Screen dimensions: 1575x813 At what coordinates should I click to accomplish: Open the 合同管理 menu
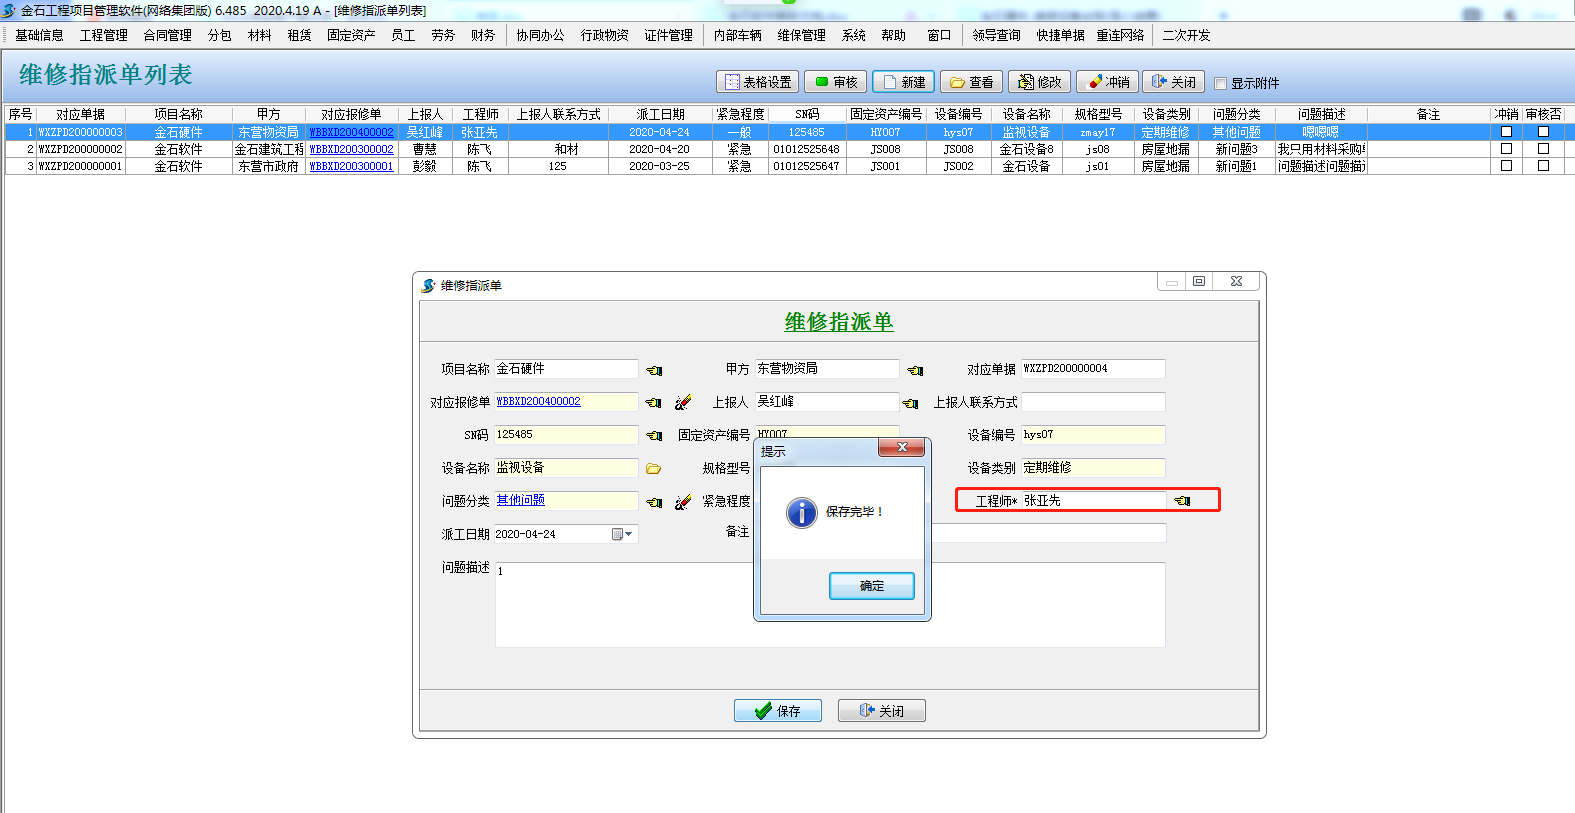167,35
